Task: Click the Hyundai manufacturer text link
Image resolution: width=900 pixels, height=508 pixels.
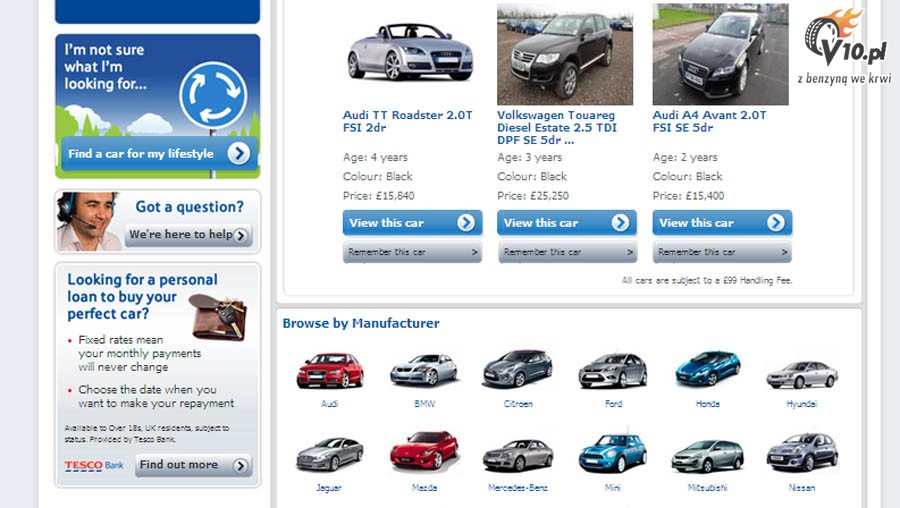Action: click(x=802, y=404)
